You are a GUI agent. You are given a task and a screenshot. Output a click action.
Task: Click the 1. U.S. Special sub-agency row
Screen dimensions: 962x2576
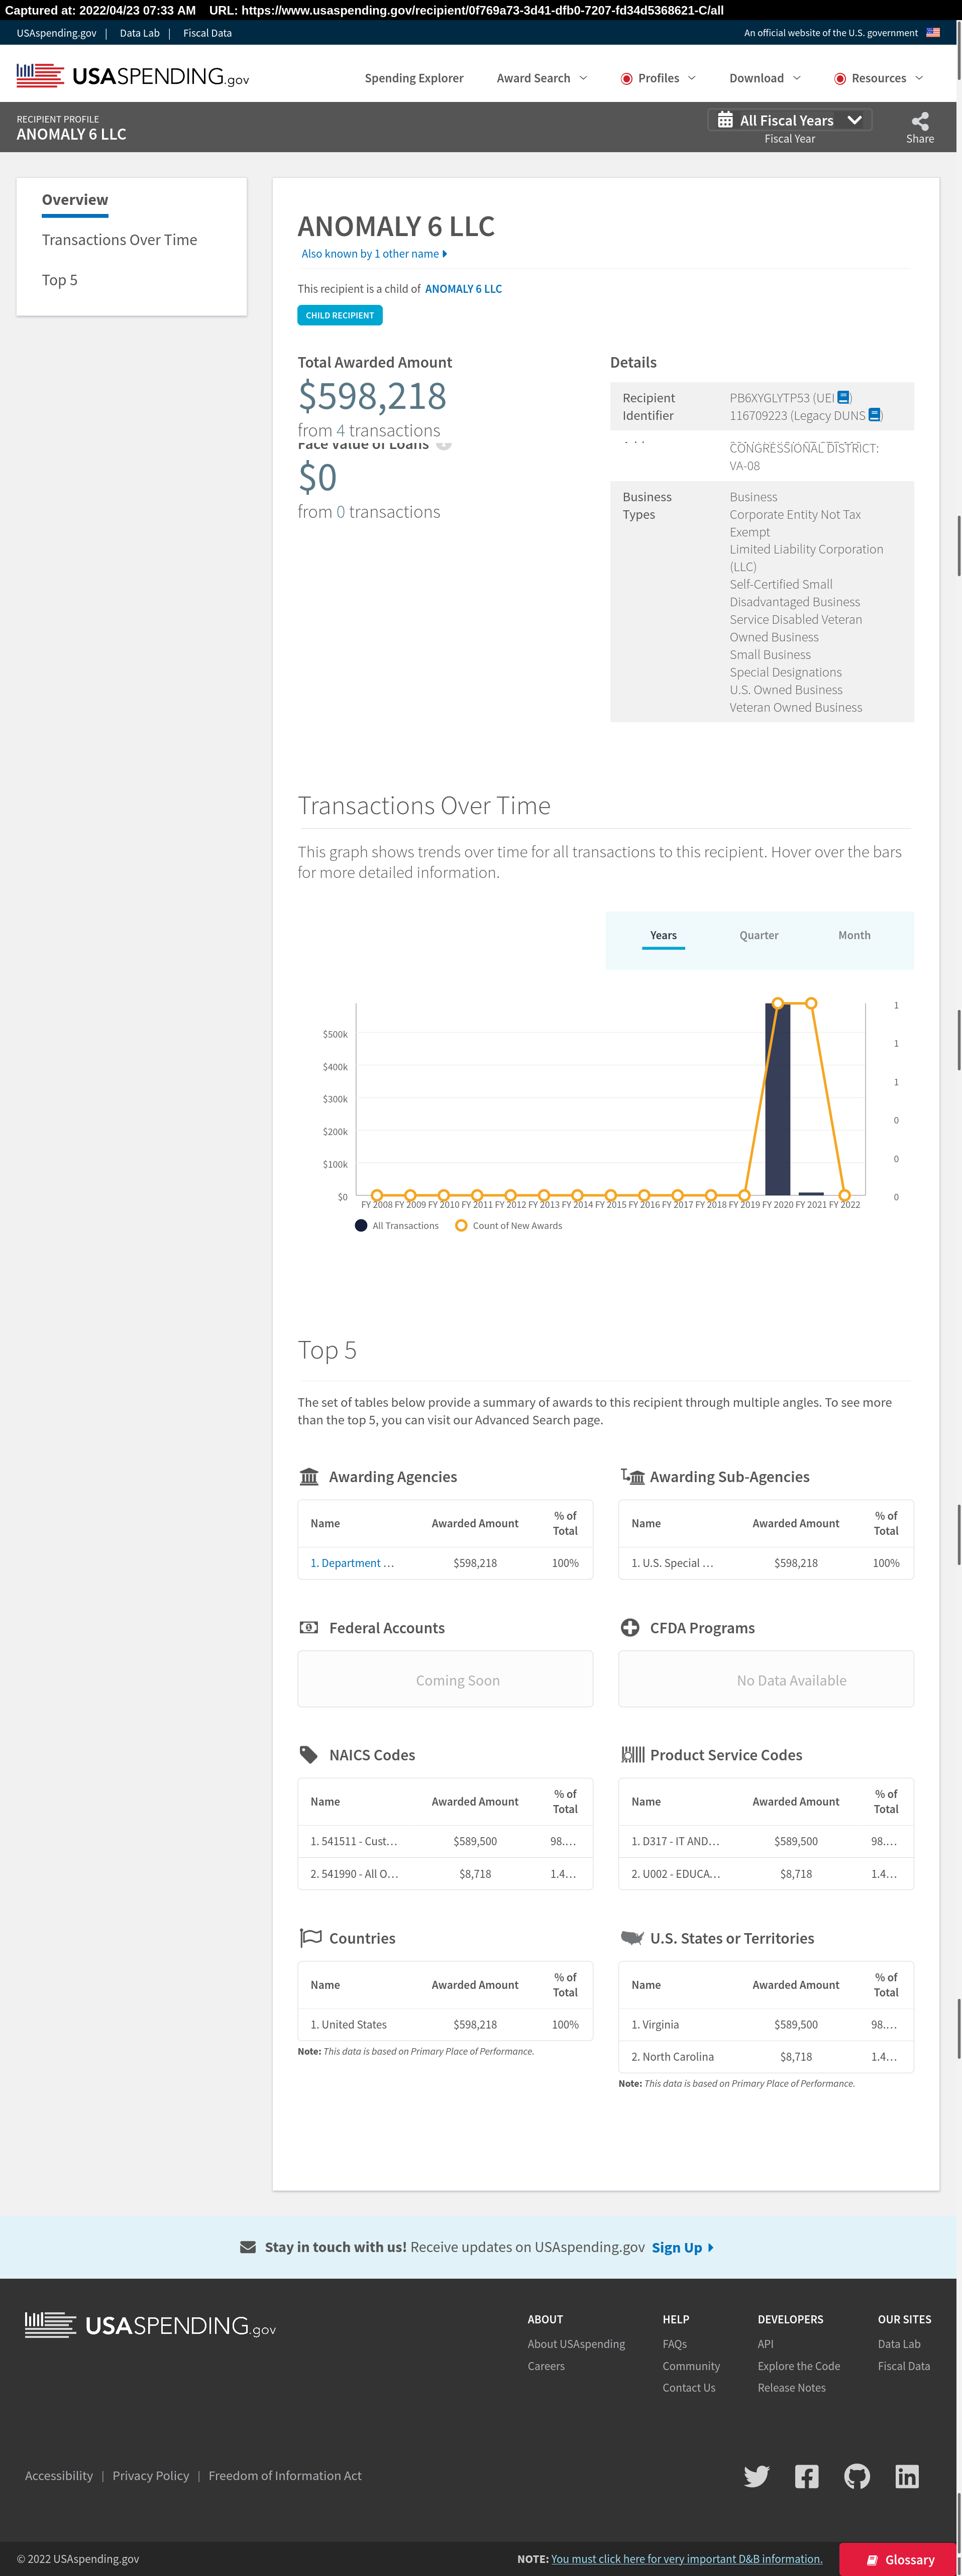(x=765, y=1562)
